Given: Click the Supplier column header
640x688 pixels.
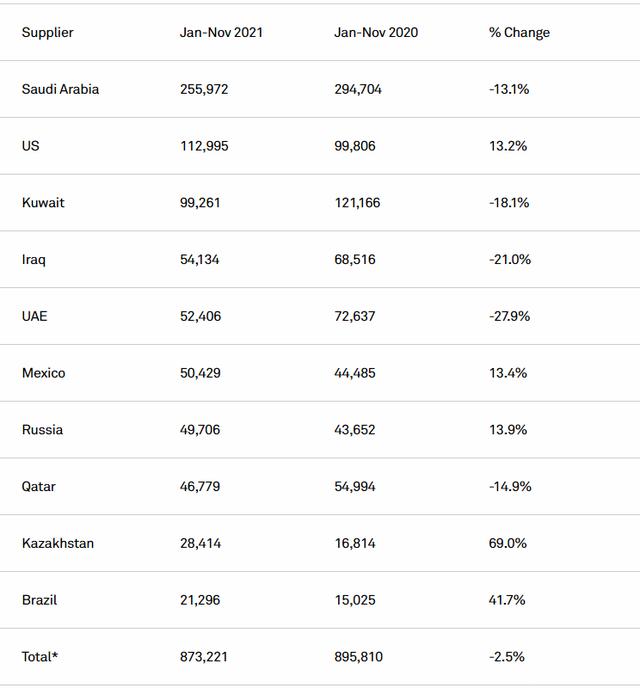Looking at the screenshot, I should (47, 32).
